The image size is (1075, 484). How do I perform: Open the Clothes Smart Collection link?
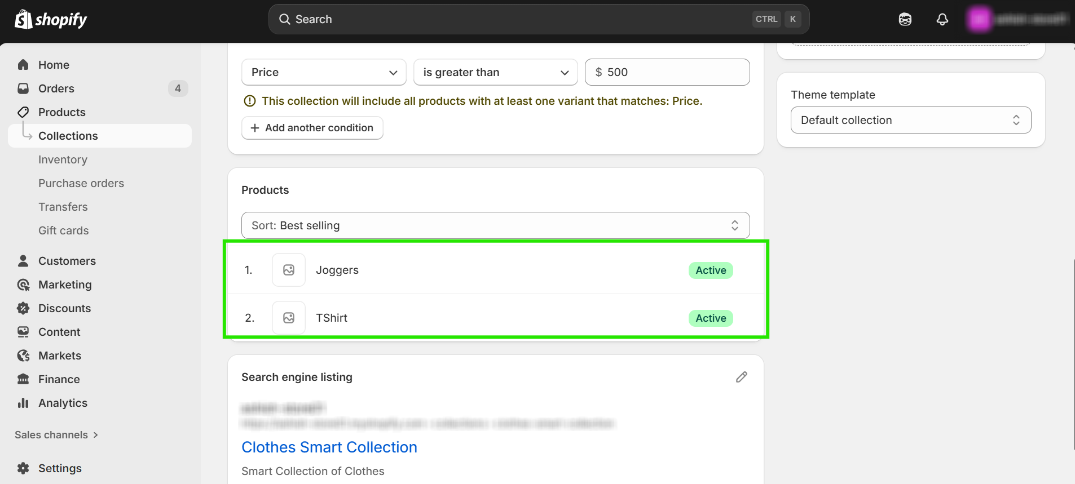click(329, 447)
